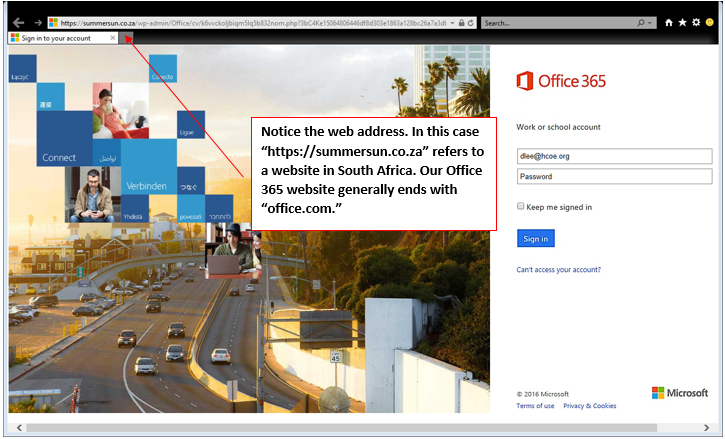Click the 'Work or school account' label
The width and height of the screenshot is (725, 439).
click(x=558, y=127)
